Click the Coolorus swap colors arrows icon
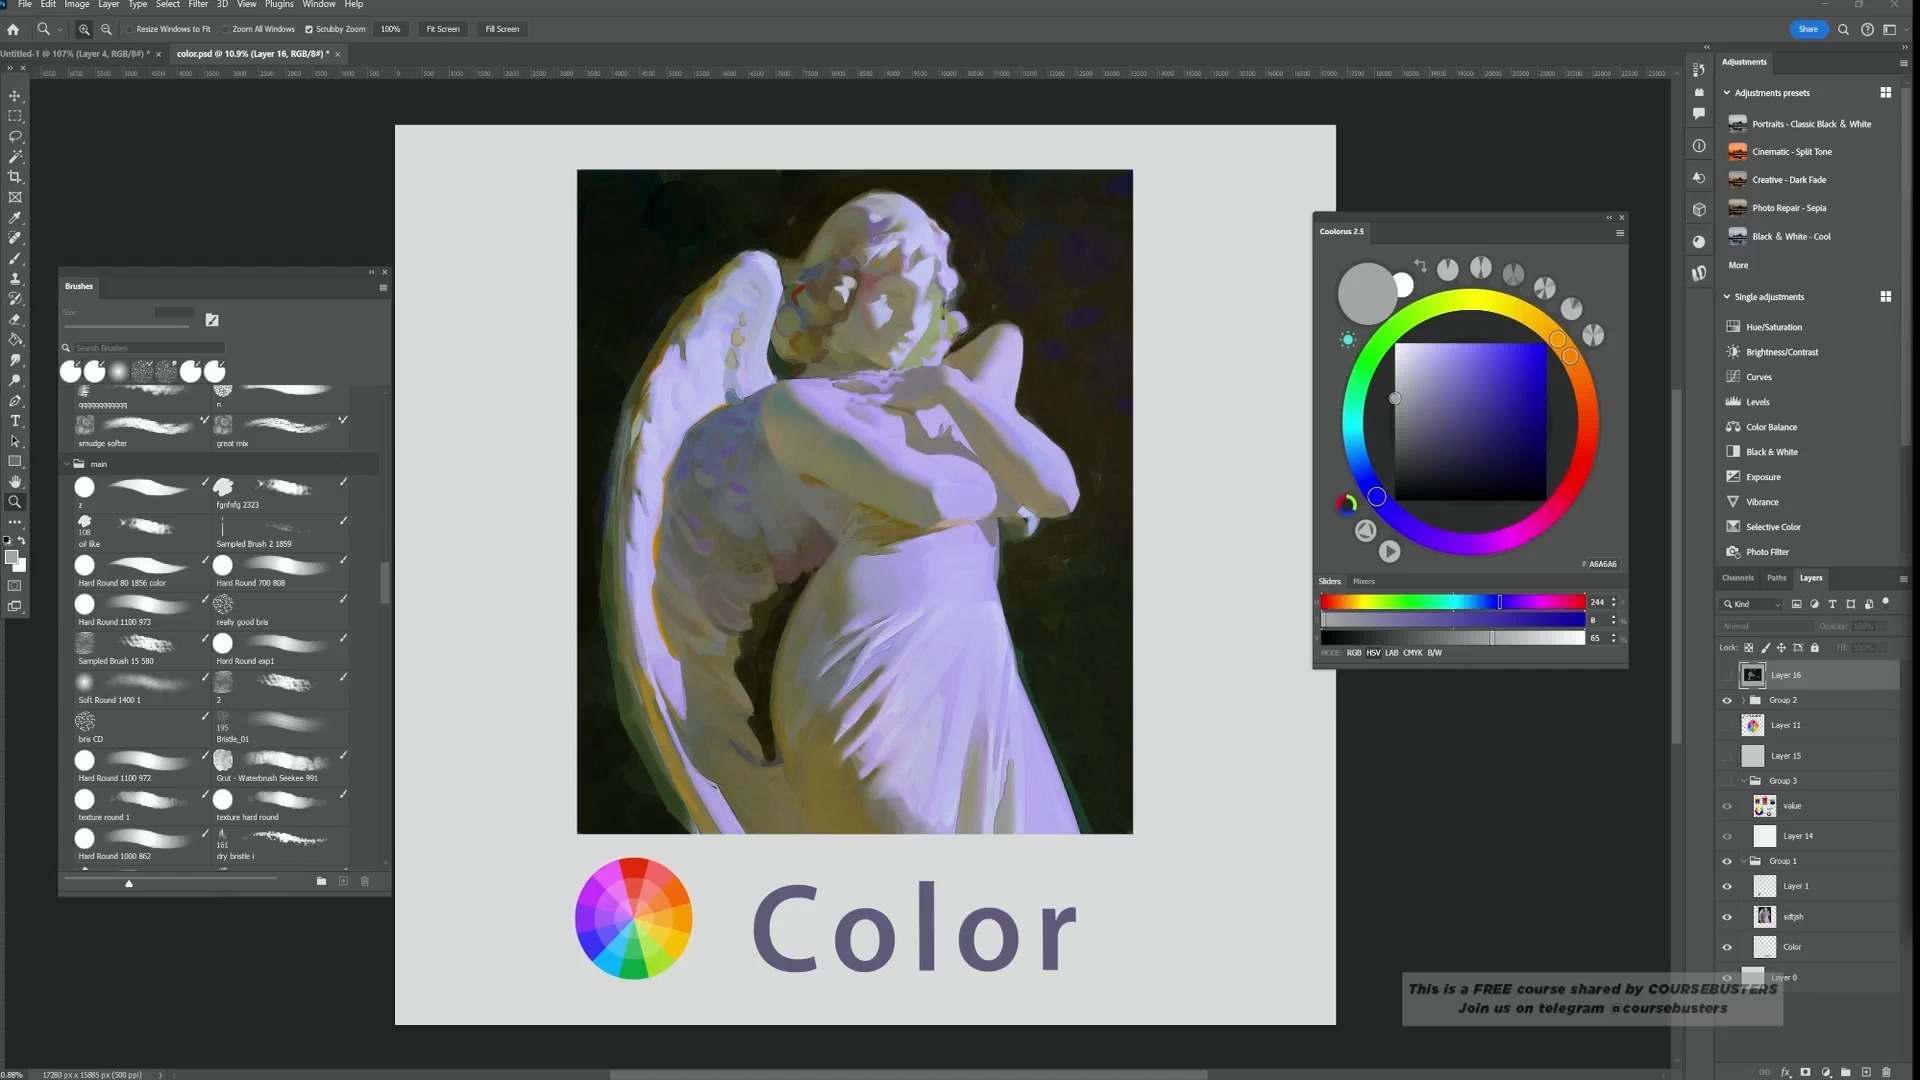 pyautogui.click(x=1419, y=265)
